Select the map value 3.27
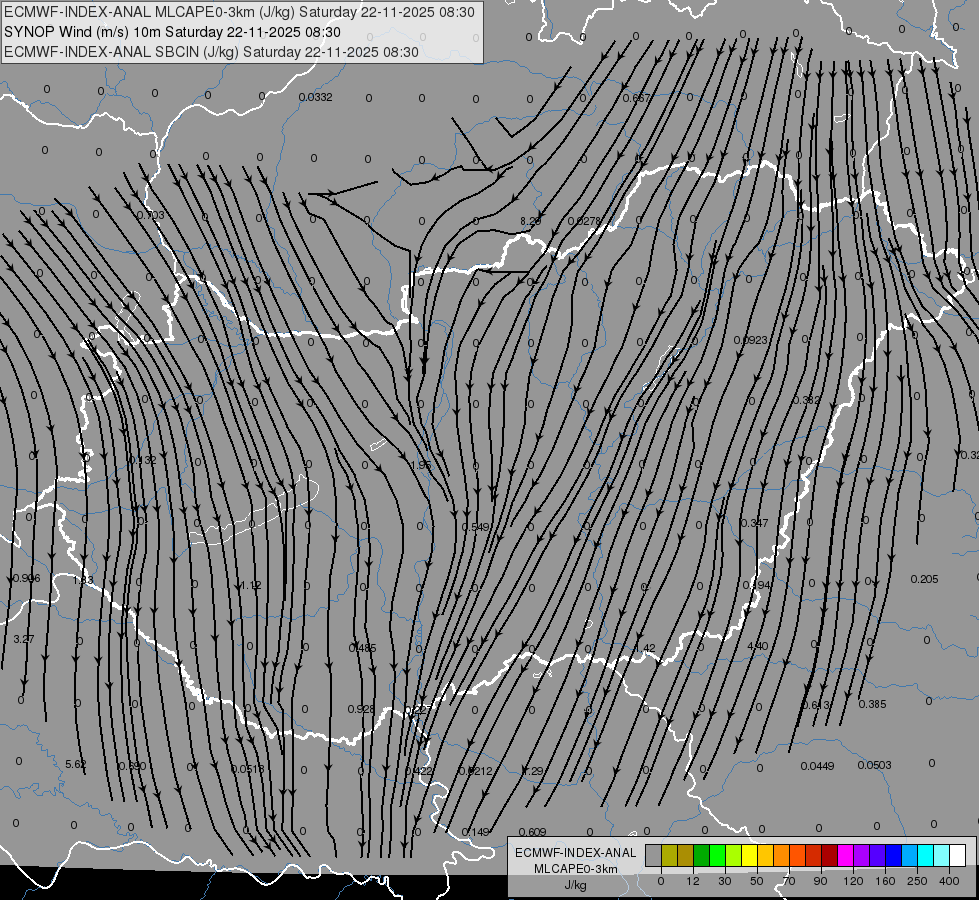The height and width of the screenshot is (900, 979). [x=24, y=639]
